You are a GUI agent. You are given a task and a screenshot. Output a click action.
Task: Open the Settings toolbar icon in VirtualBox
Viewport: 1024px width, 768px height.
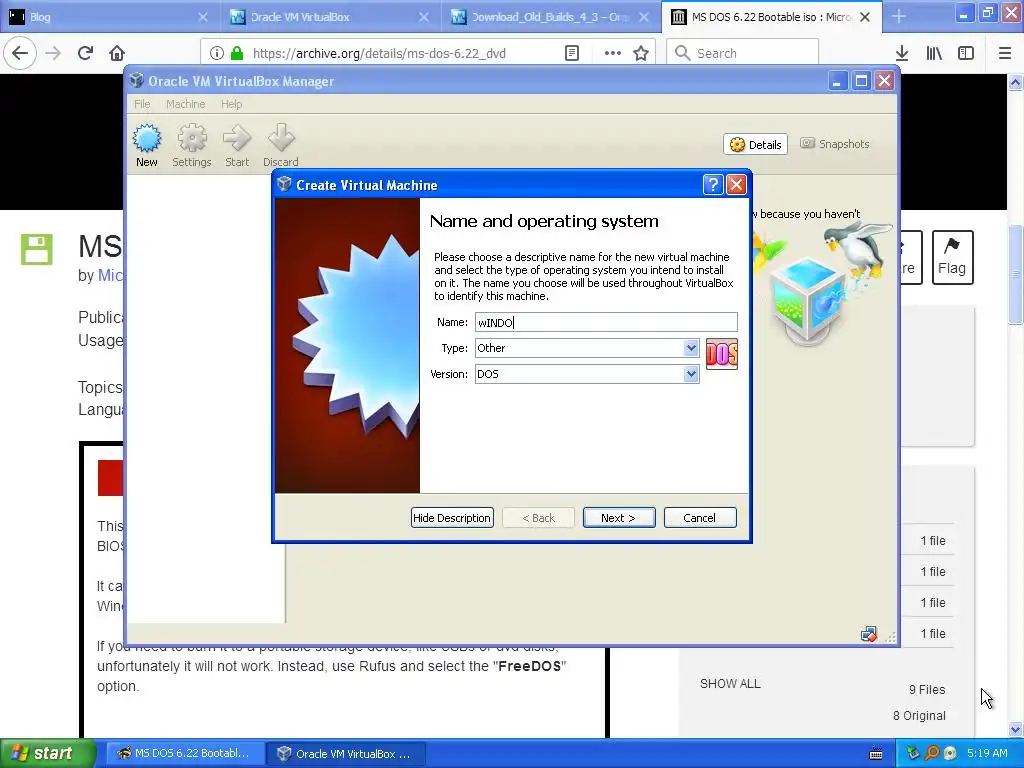click(x=192, y=146)
